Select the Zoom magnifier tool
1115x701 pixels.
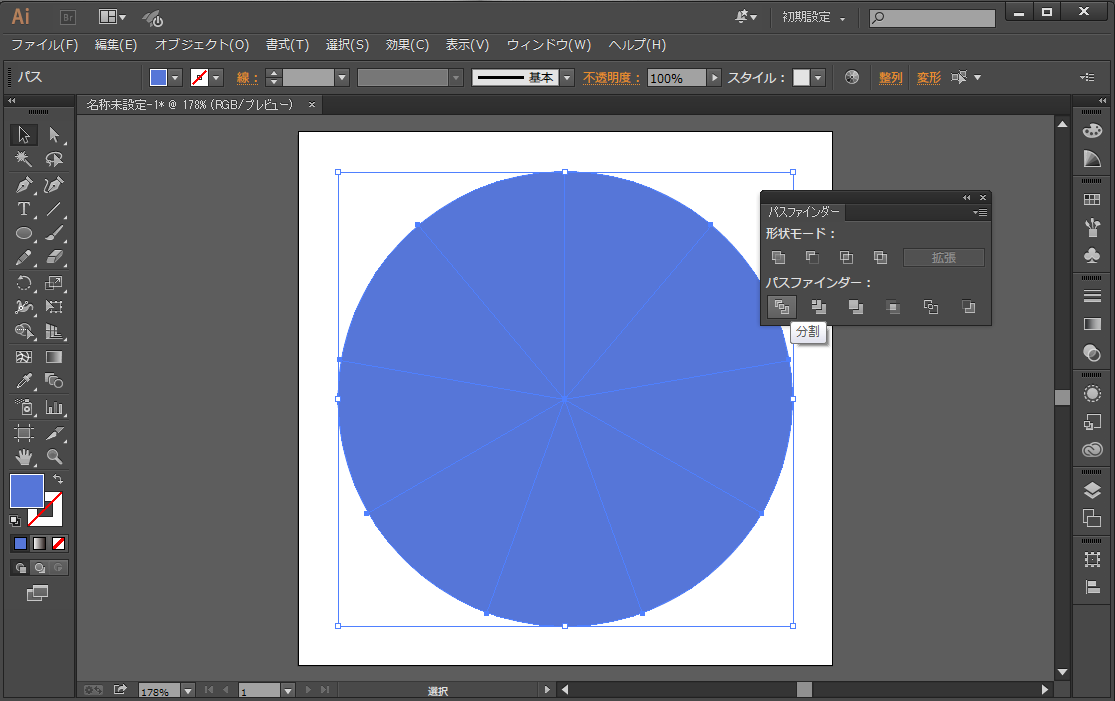54,456
